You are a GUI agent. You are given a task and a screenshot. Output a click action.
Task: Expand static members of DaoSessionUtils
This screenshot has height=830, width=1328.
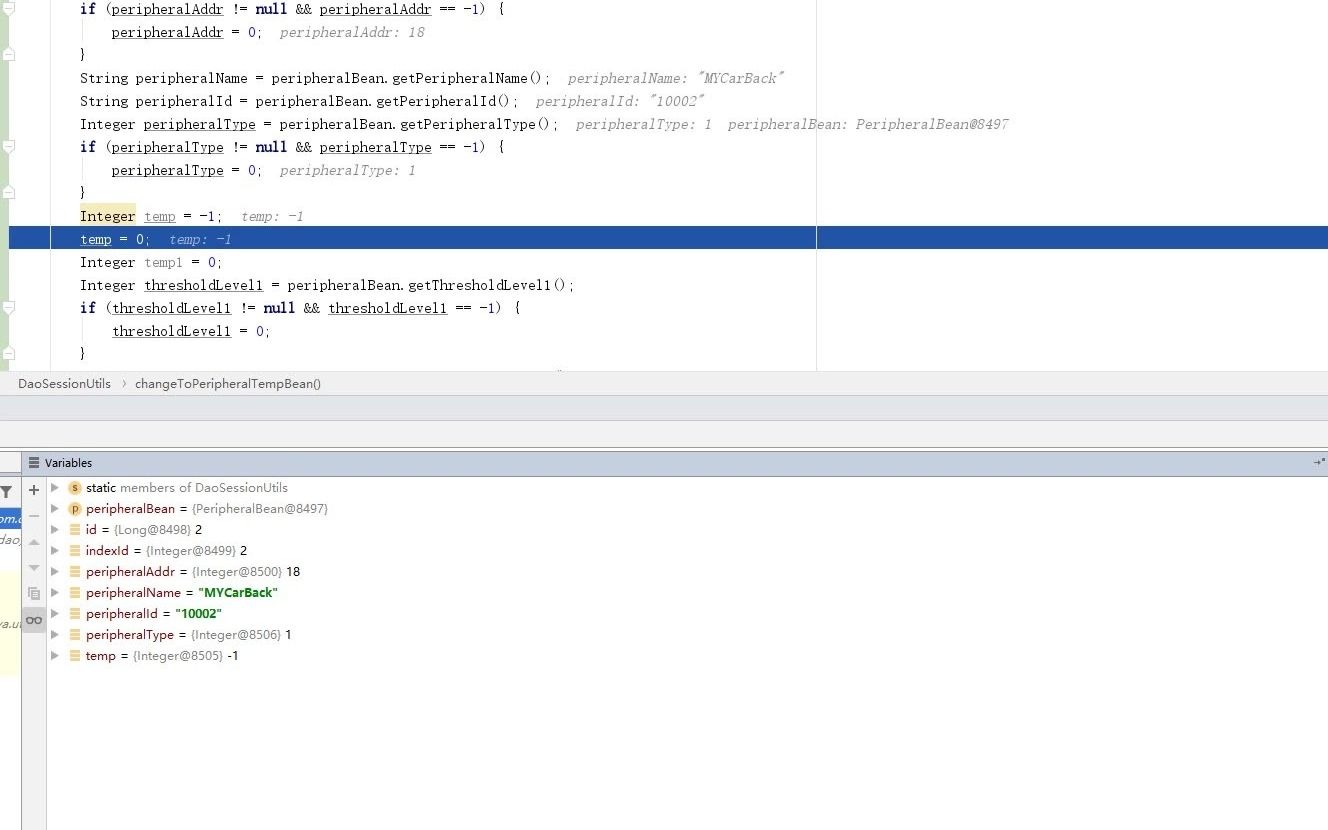pyautogui.click(x=55, y=488)
